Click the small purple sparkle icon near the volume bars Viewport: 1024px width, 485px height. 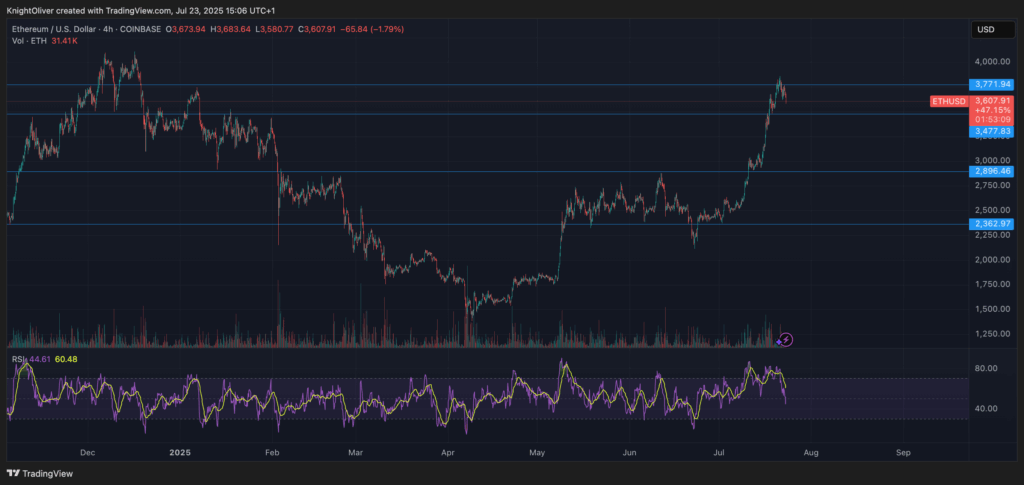click(779, 343)
